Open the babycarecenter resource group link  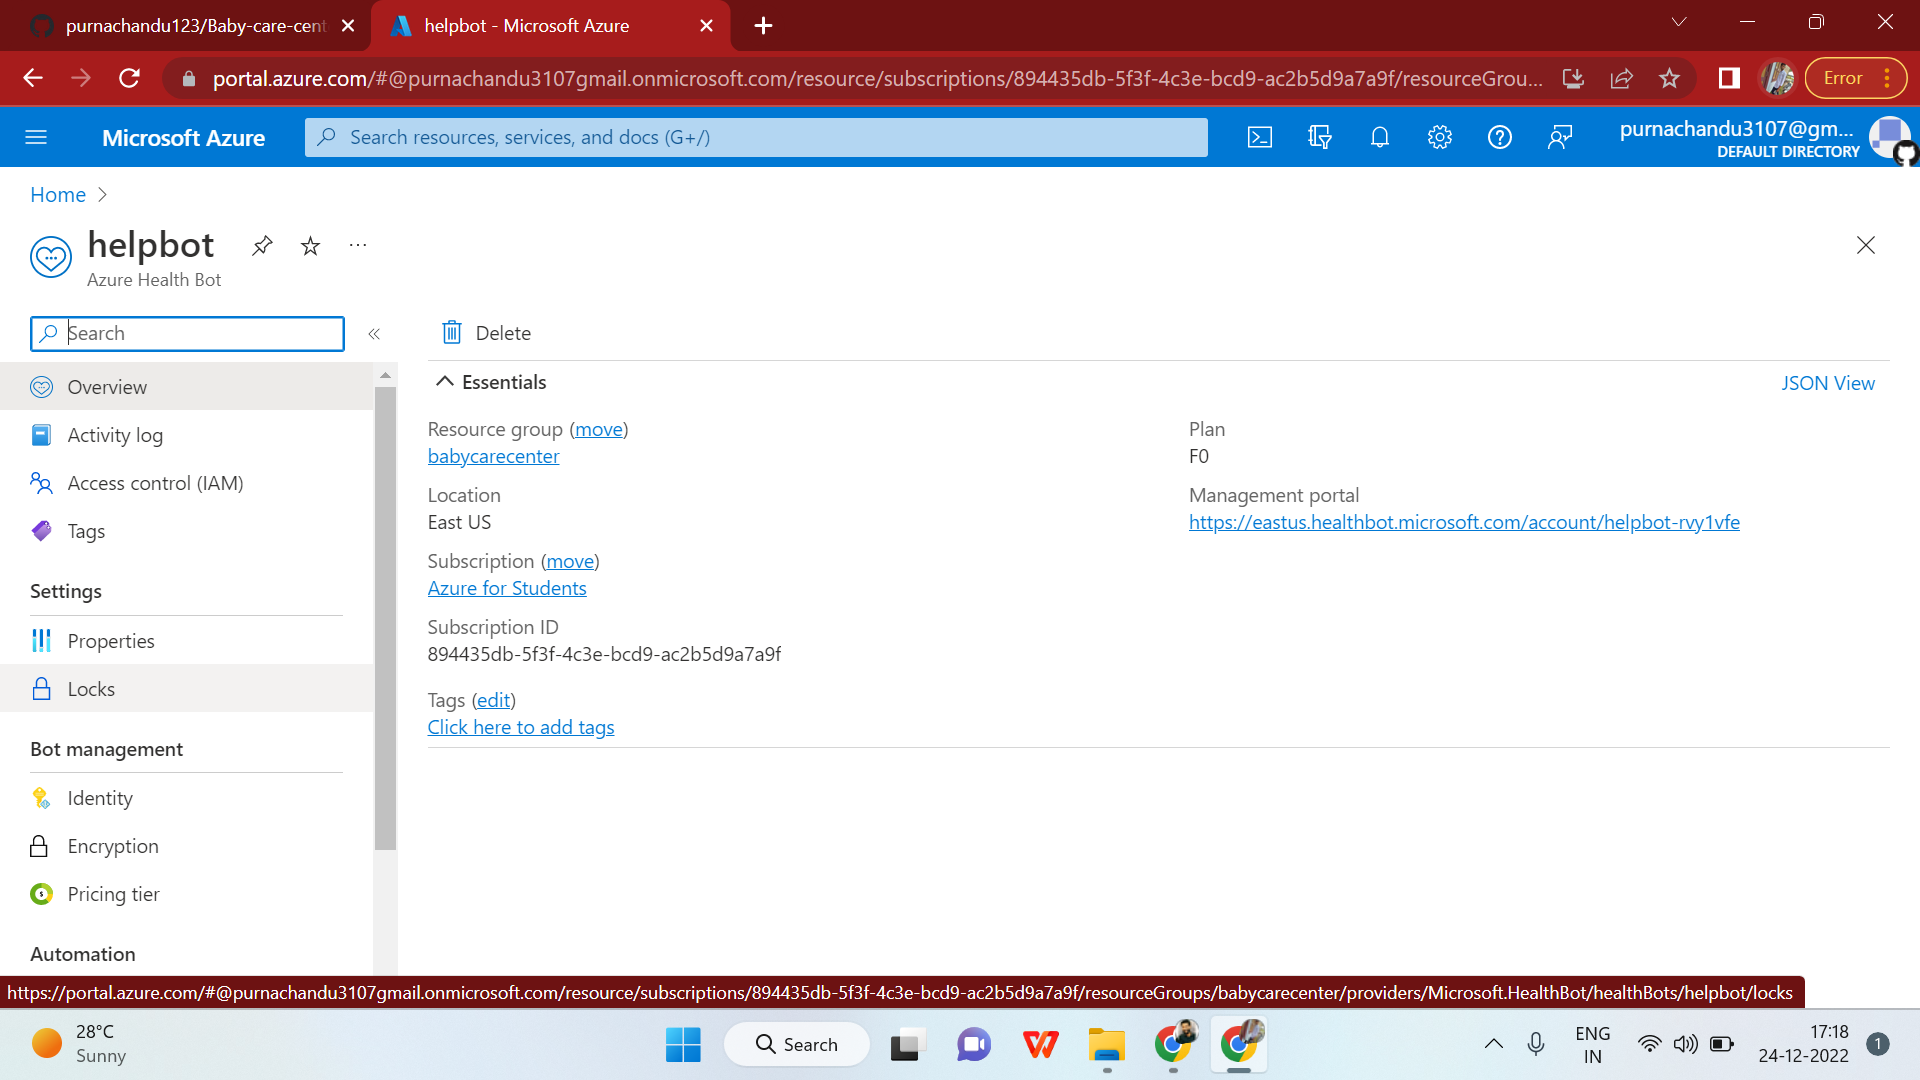click(x=493, y=456)
